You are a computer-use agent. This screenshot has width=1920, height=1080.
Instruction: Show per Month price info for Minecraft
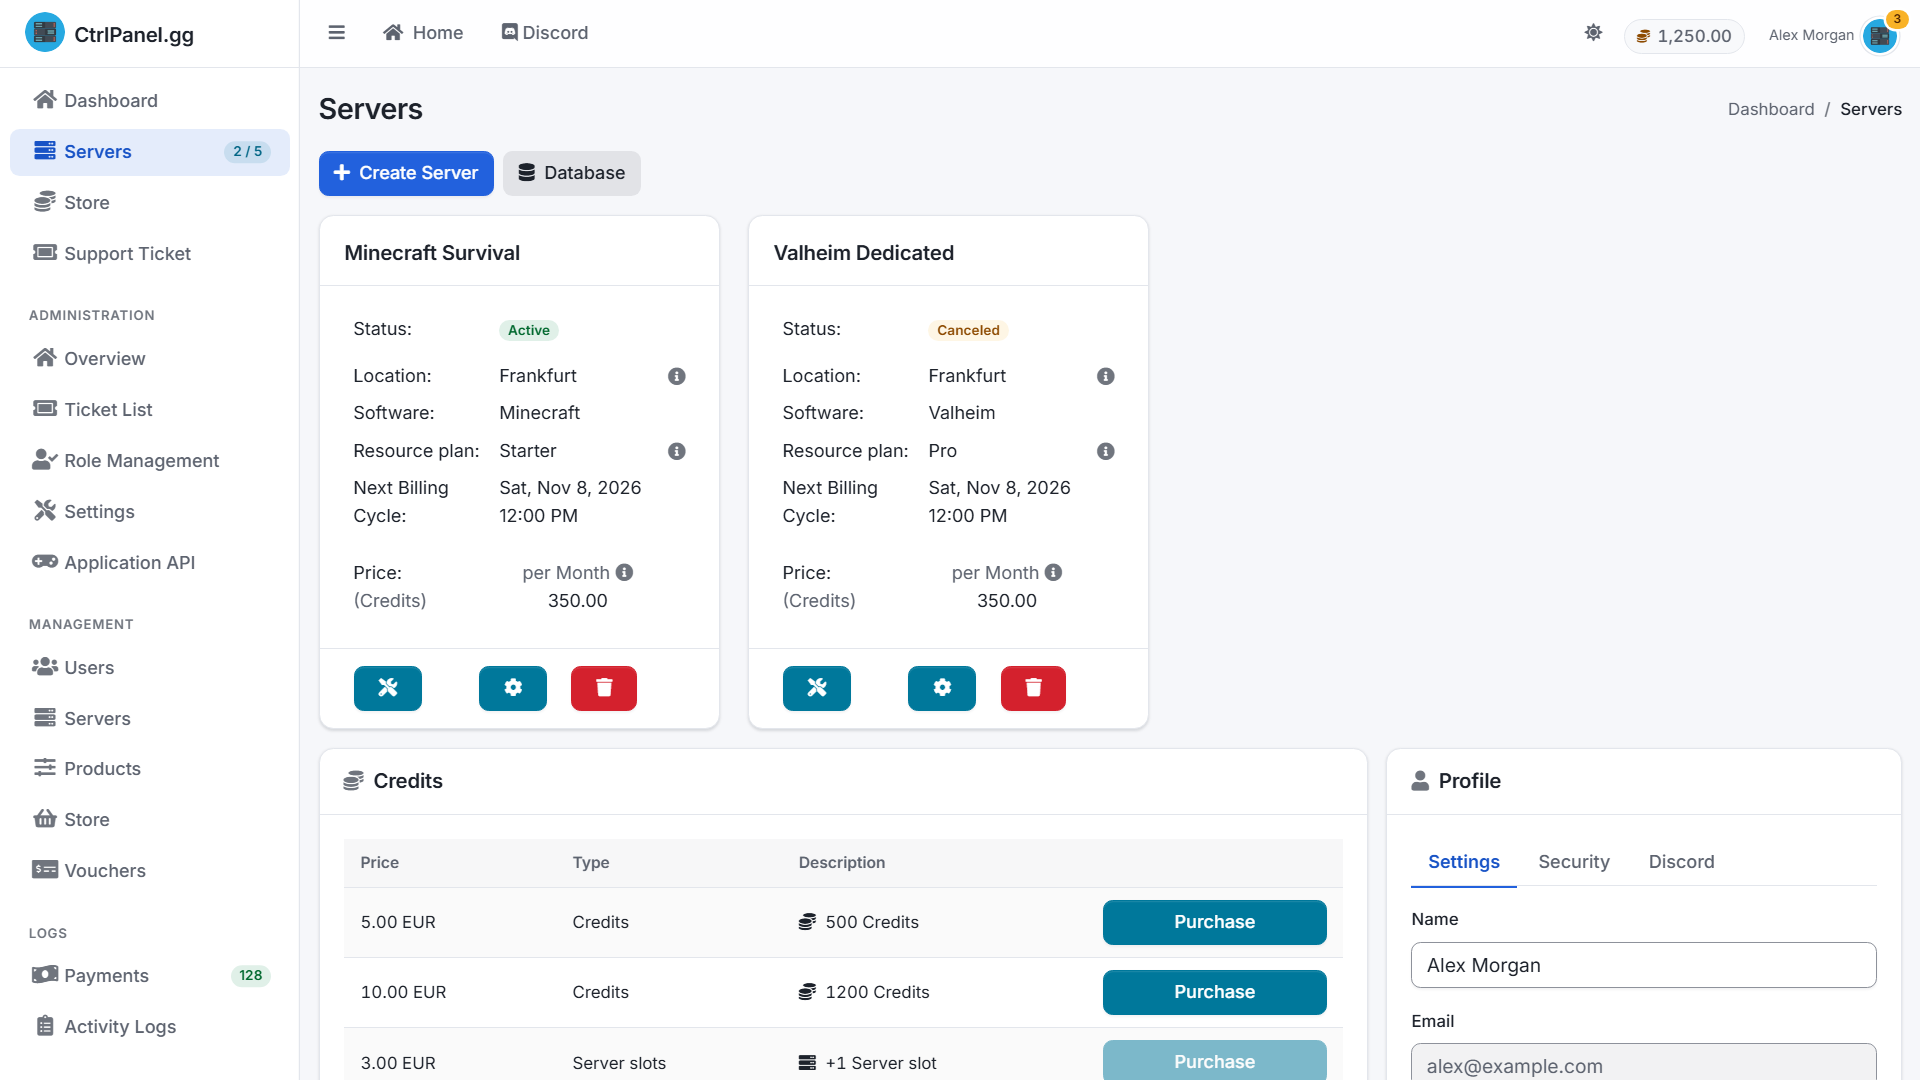[625, 572]
